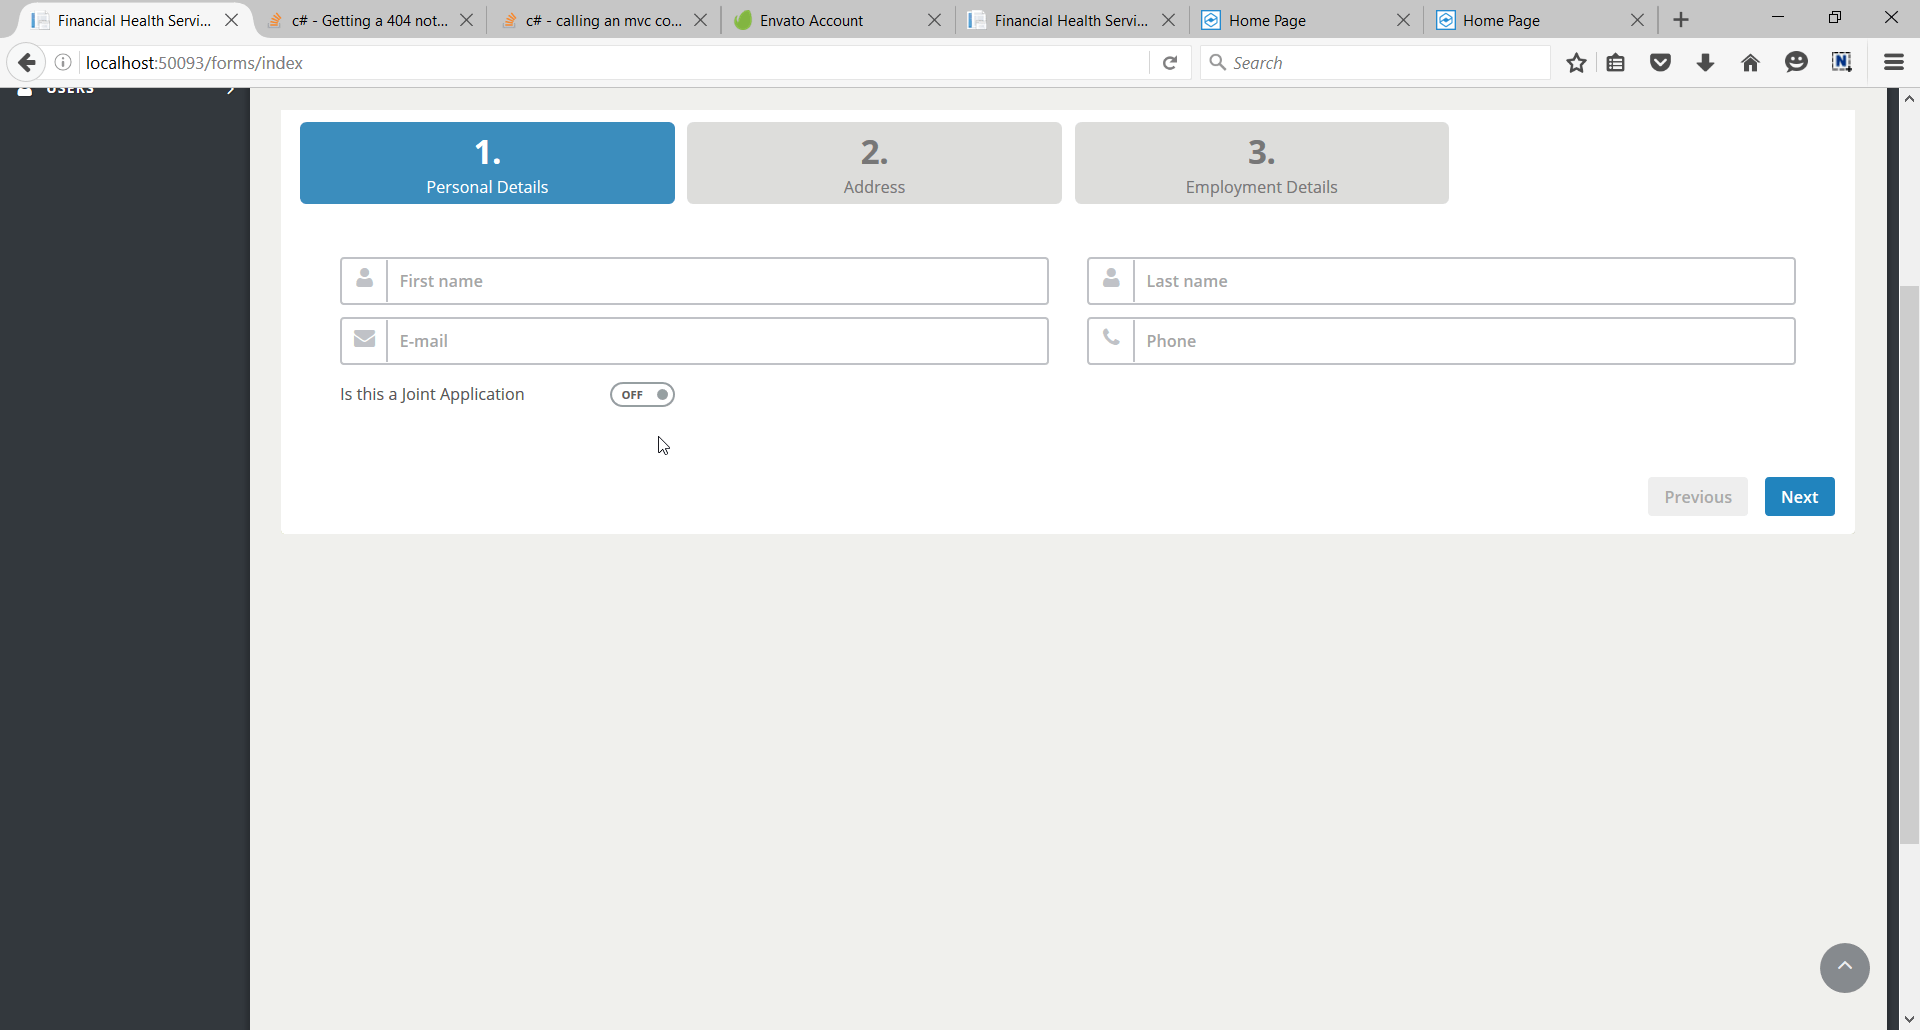Select step 1 Personal Details

[487, 163]
